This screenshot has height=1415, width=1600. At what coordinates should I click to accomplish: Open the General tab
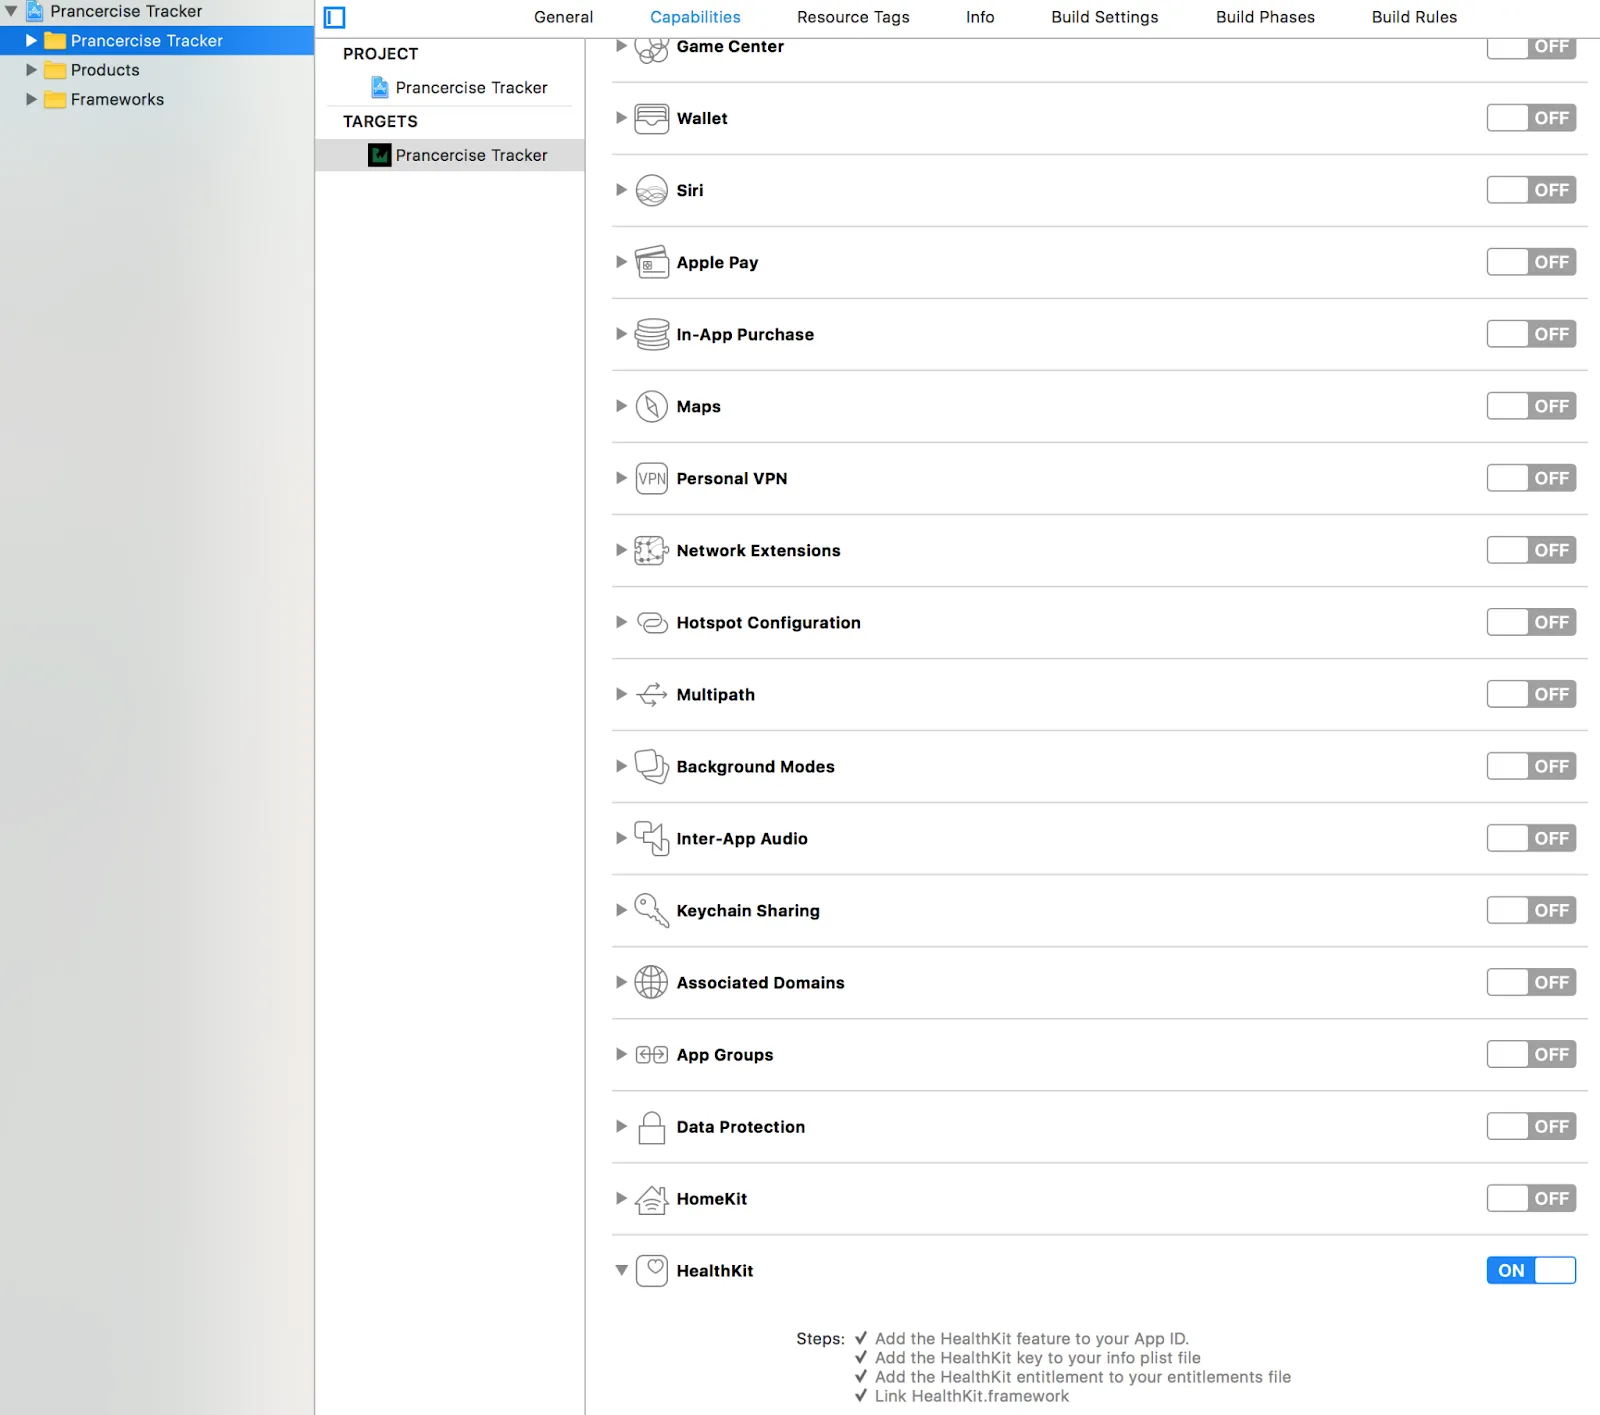point(563,17)
